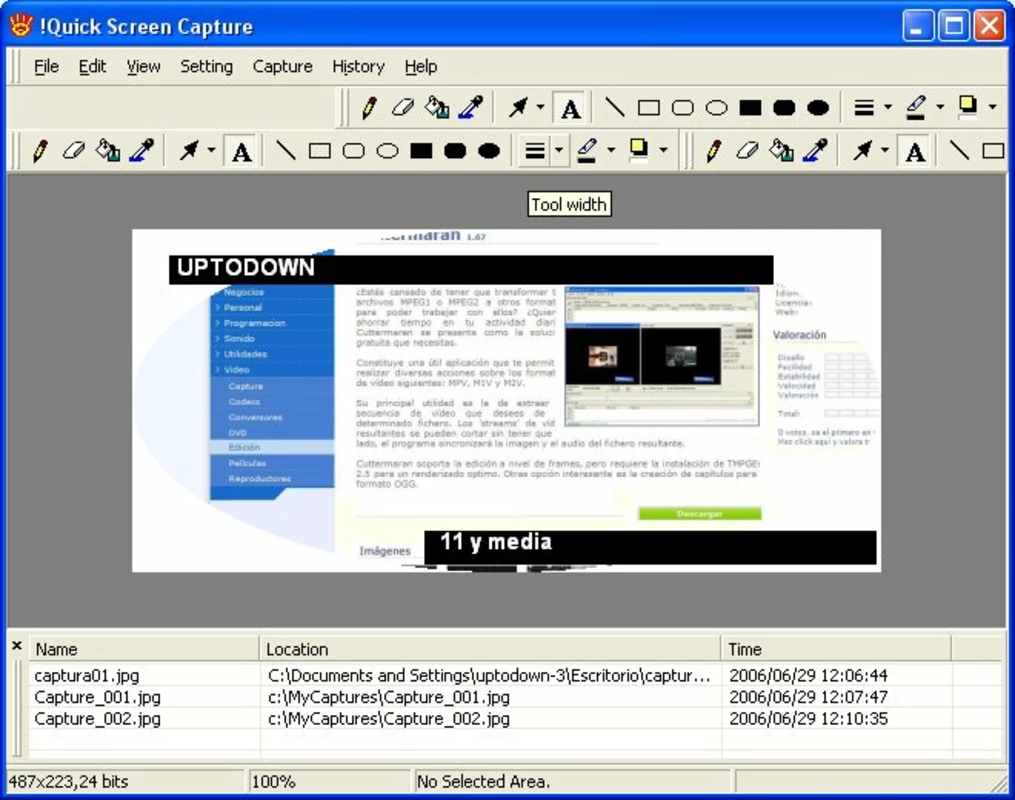Close the history list panel with its X

click(x=17, y=645)
